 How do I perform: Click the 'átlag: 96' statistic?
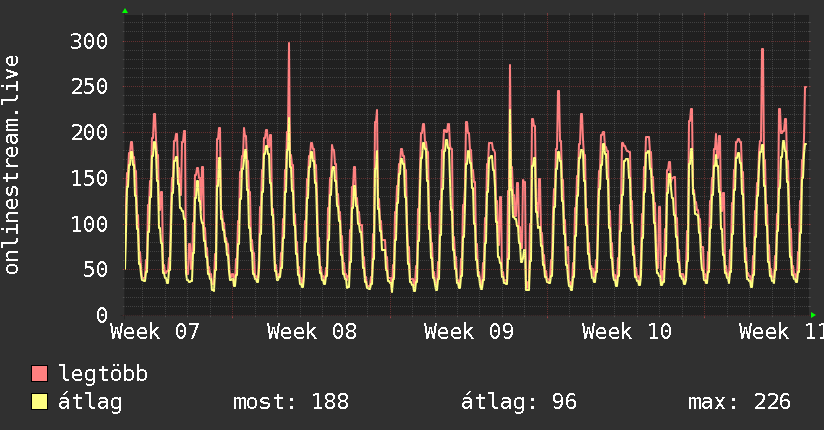(x=518, y=402)
